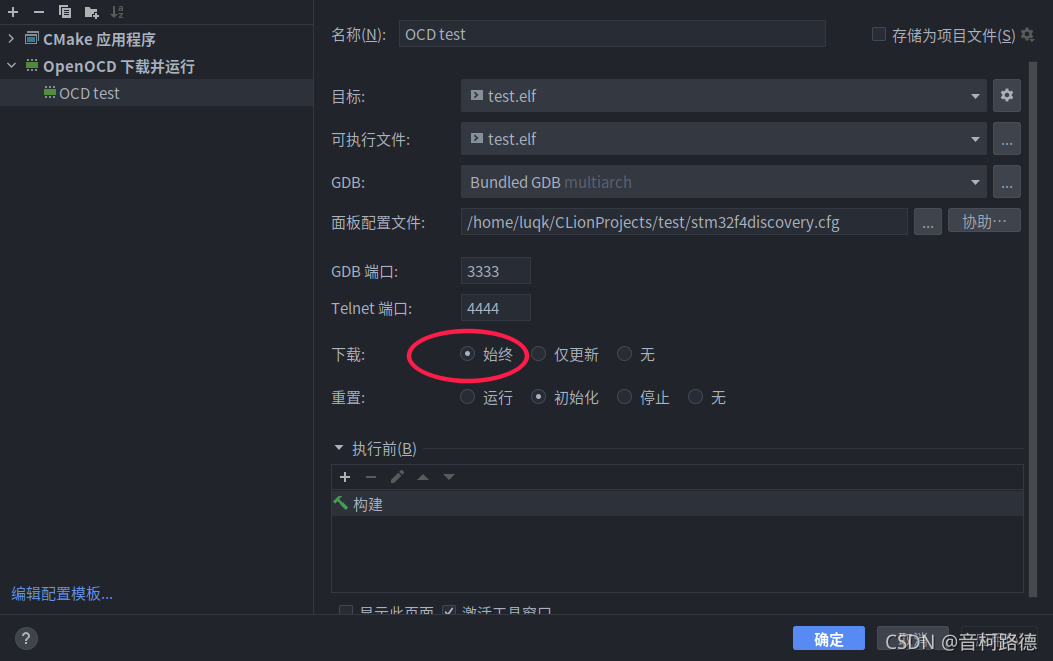Open 编辑配置模板 link
The height and width of the screenshot is (661, 1053).
(62, 594)
